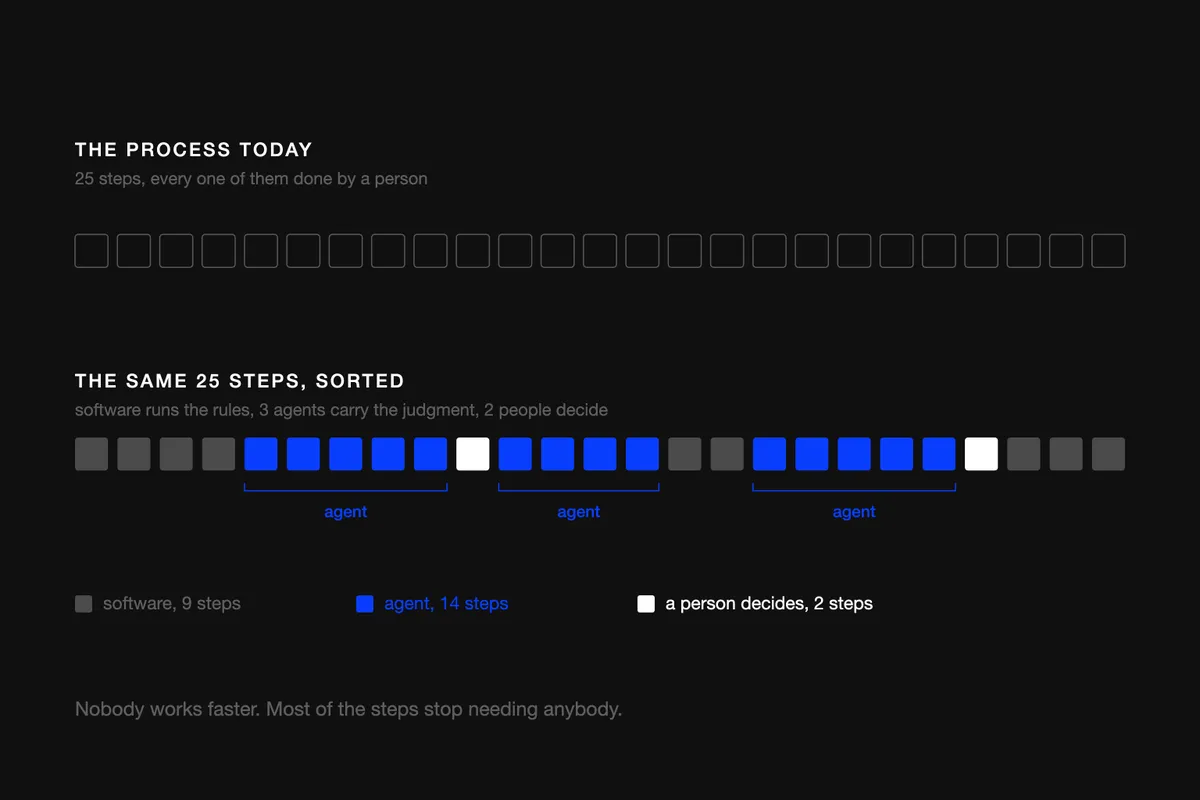Click the middle 'agent' bracket label
The height and width of the screenshot is (800, 1200).
[579, 512]
